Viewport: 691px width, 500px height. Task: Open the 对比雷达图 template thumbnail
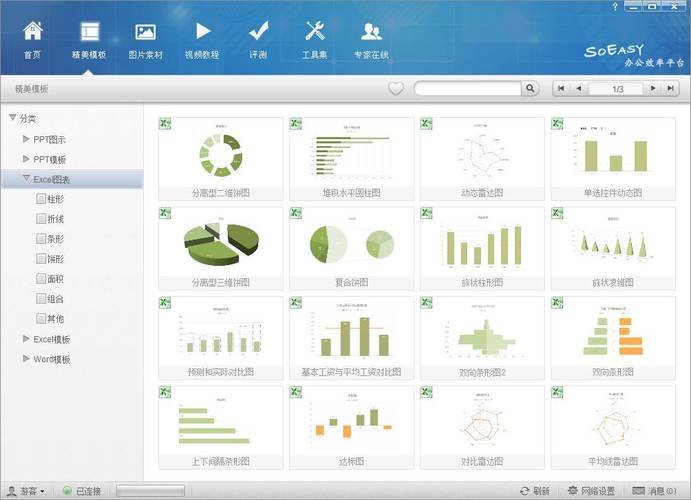point(482,427)
